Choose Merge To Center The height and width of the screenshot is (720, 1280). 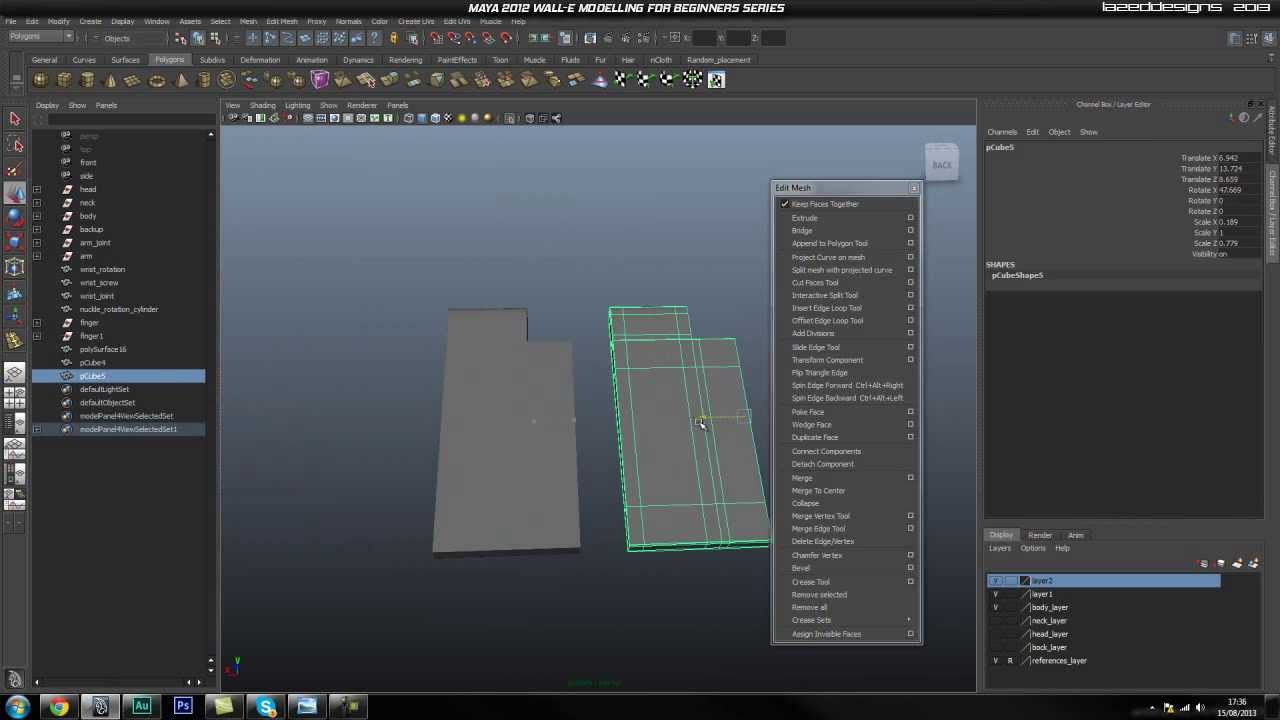pos(818,490)
